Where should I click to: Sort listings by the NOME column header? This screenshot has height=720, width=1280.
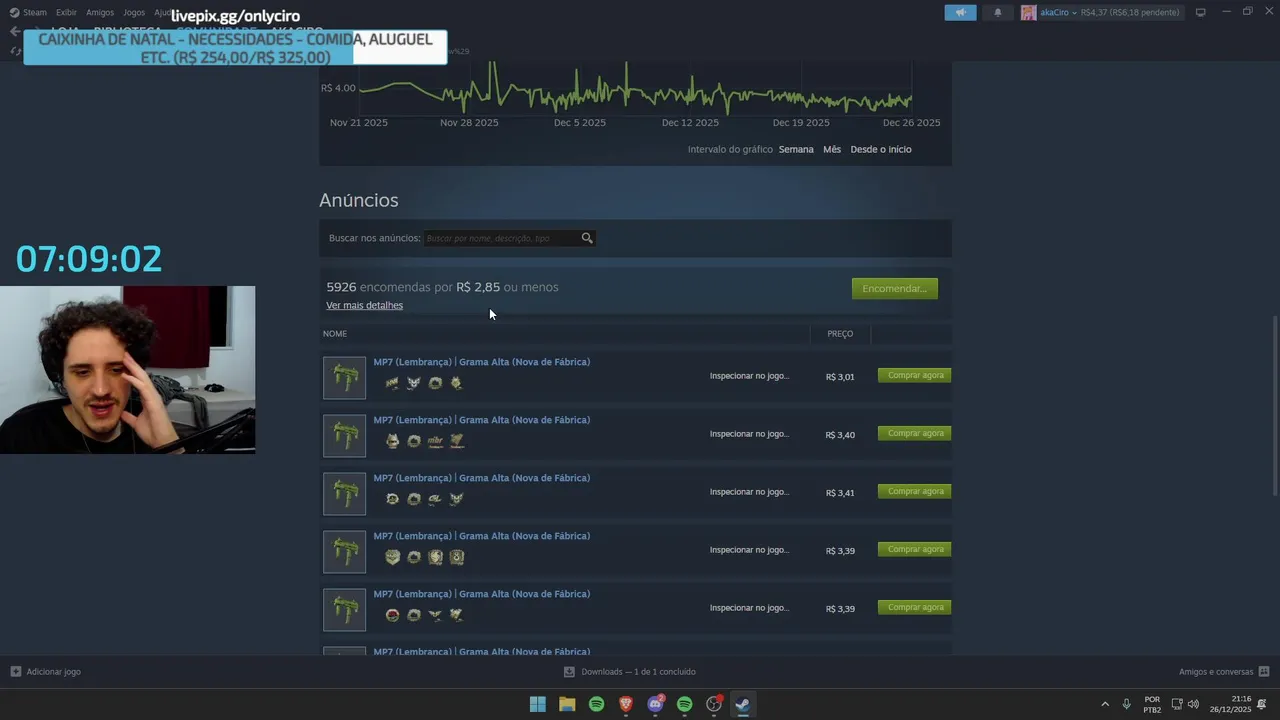335,333
